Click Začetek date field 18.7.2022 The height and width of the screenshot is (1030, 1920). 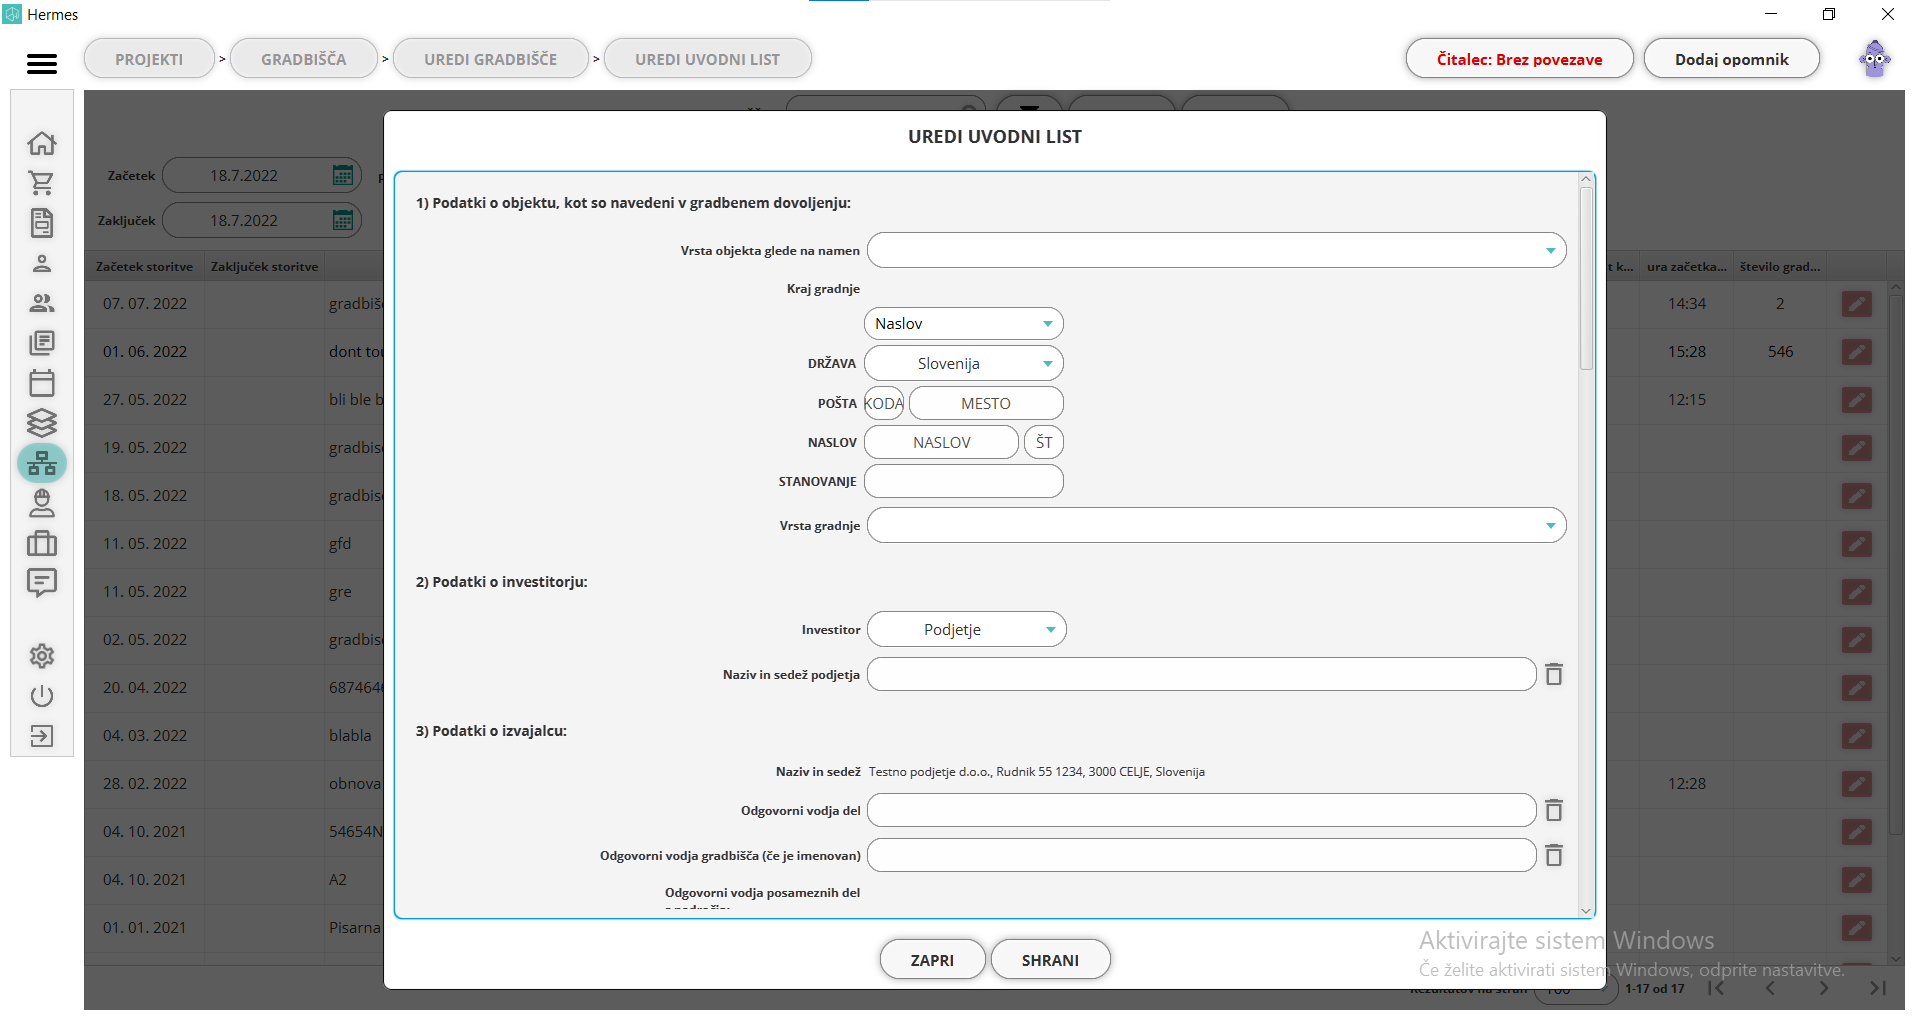(x=244, y=175)
